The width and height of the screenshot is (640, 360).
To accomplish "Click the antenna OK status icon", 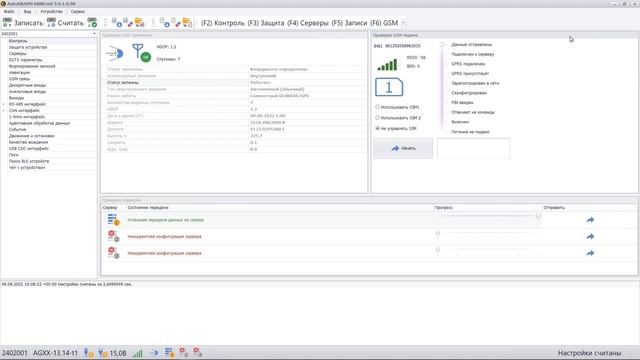I will point(141,53).
